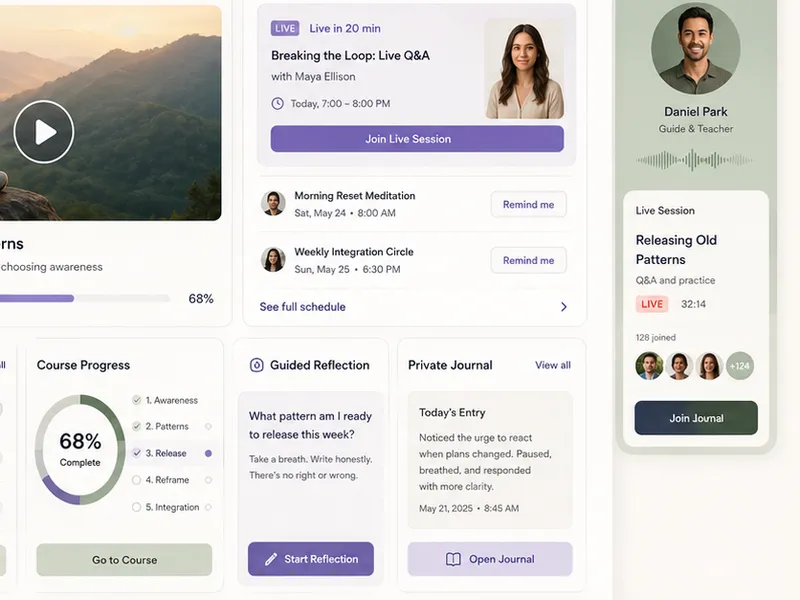The width and height of the screenshot is (800, 600).
Task: Toggle the 2. Patterns checkmark
Action: click(x=137, y=426)
